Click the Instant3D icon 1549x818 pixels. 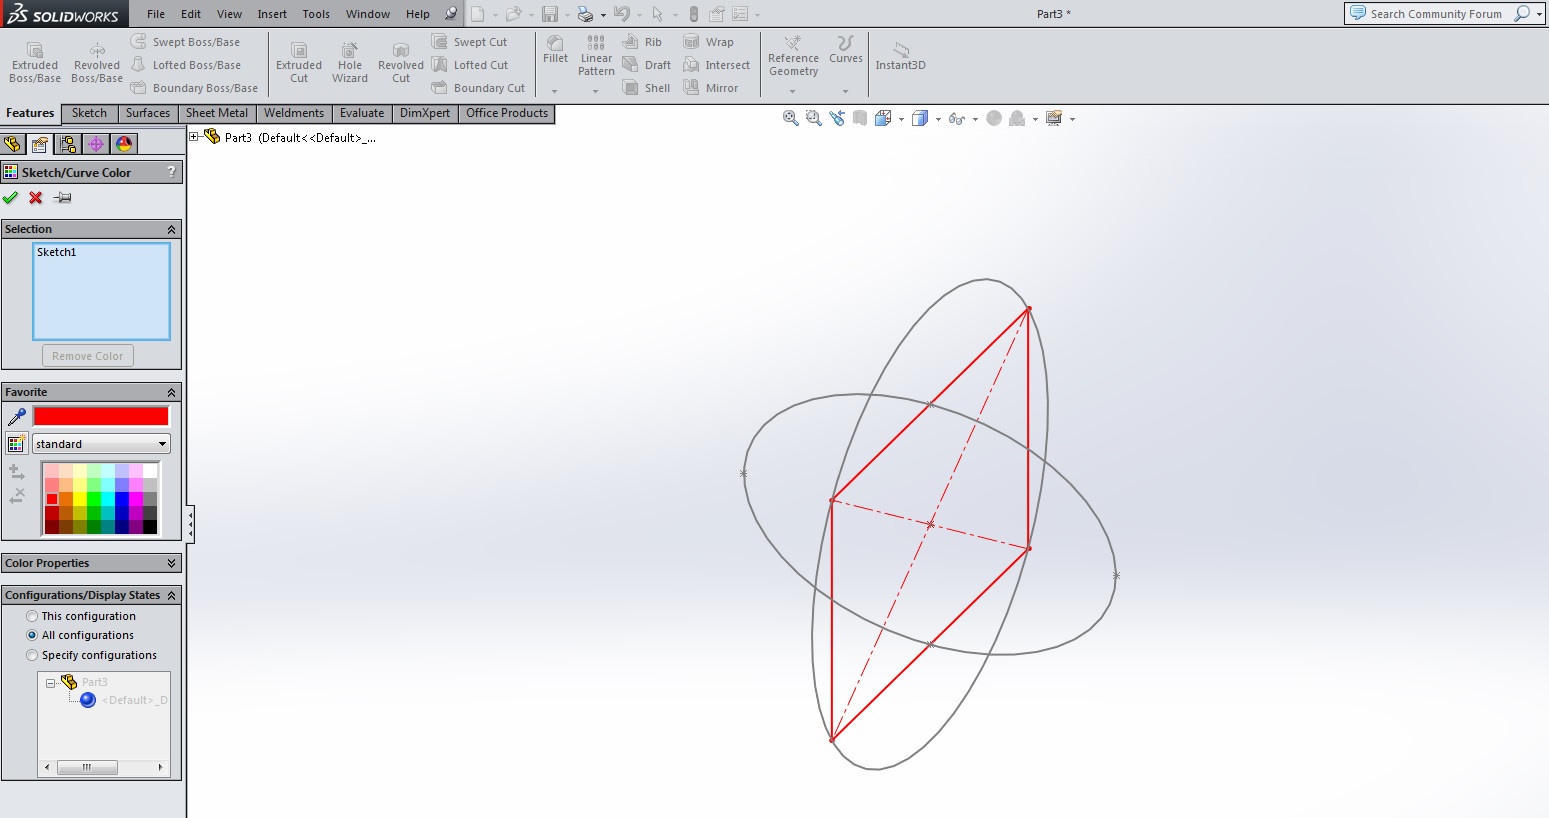[x=900, y=56]
